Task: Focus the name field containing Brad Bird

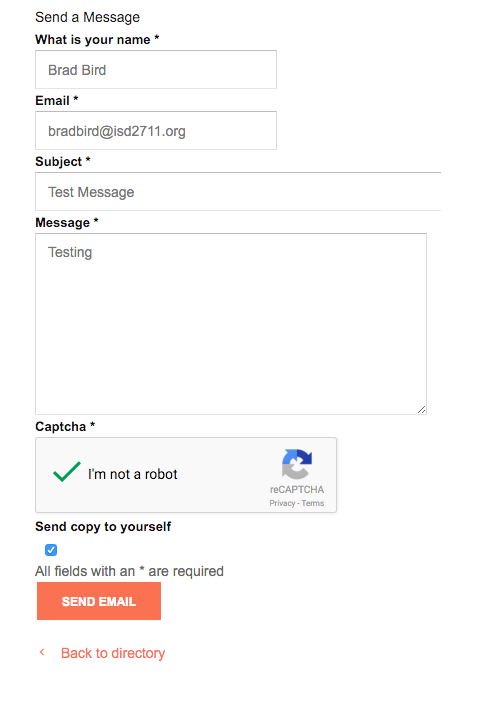Action: click(156, 70)
